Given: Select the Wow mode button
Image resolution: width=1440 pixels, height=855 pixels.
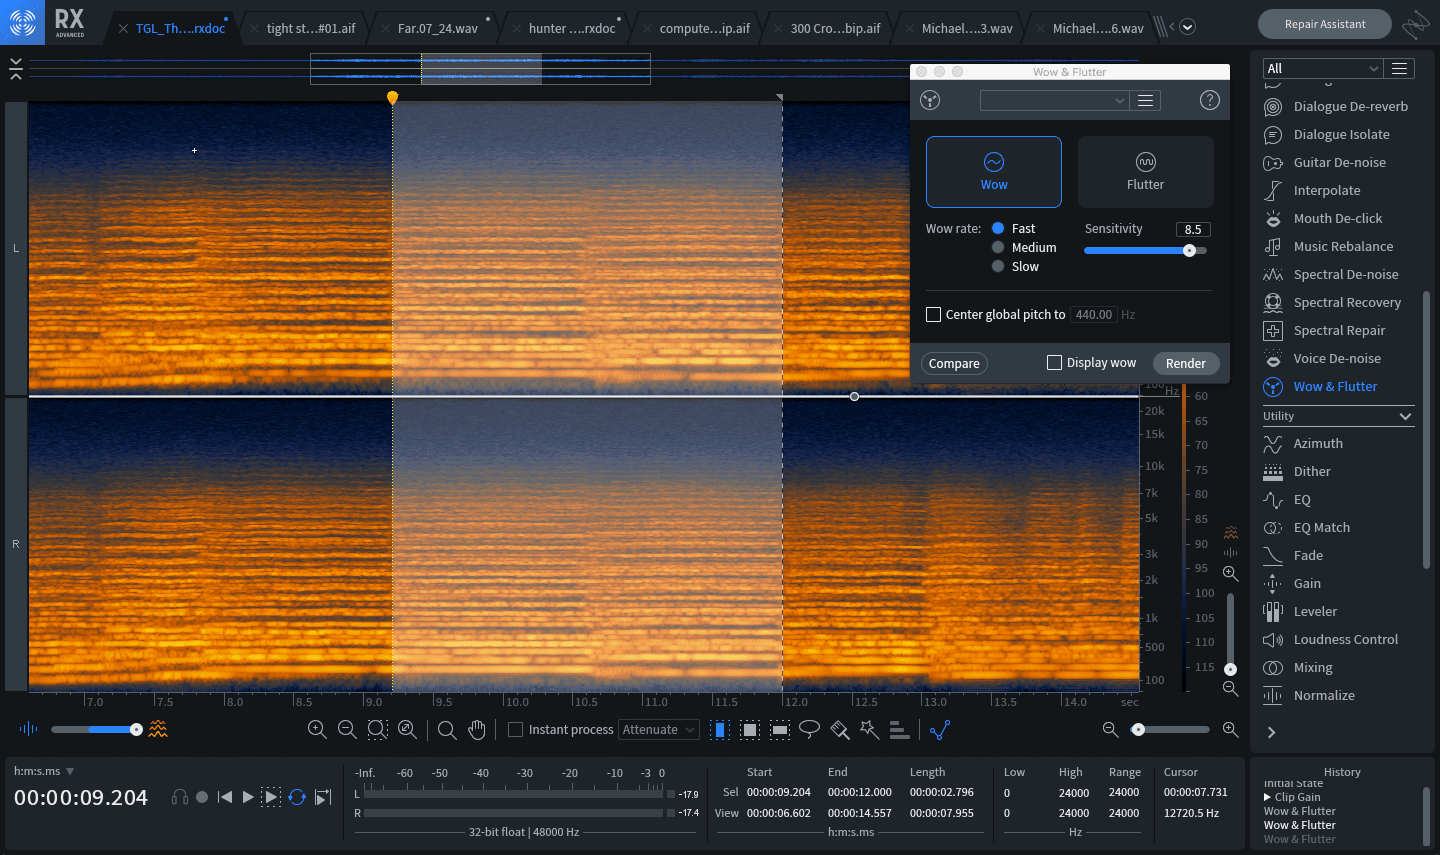Looking at the screenshot, I should click(x=994, y=172).
